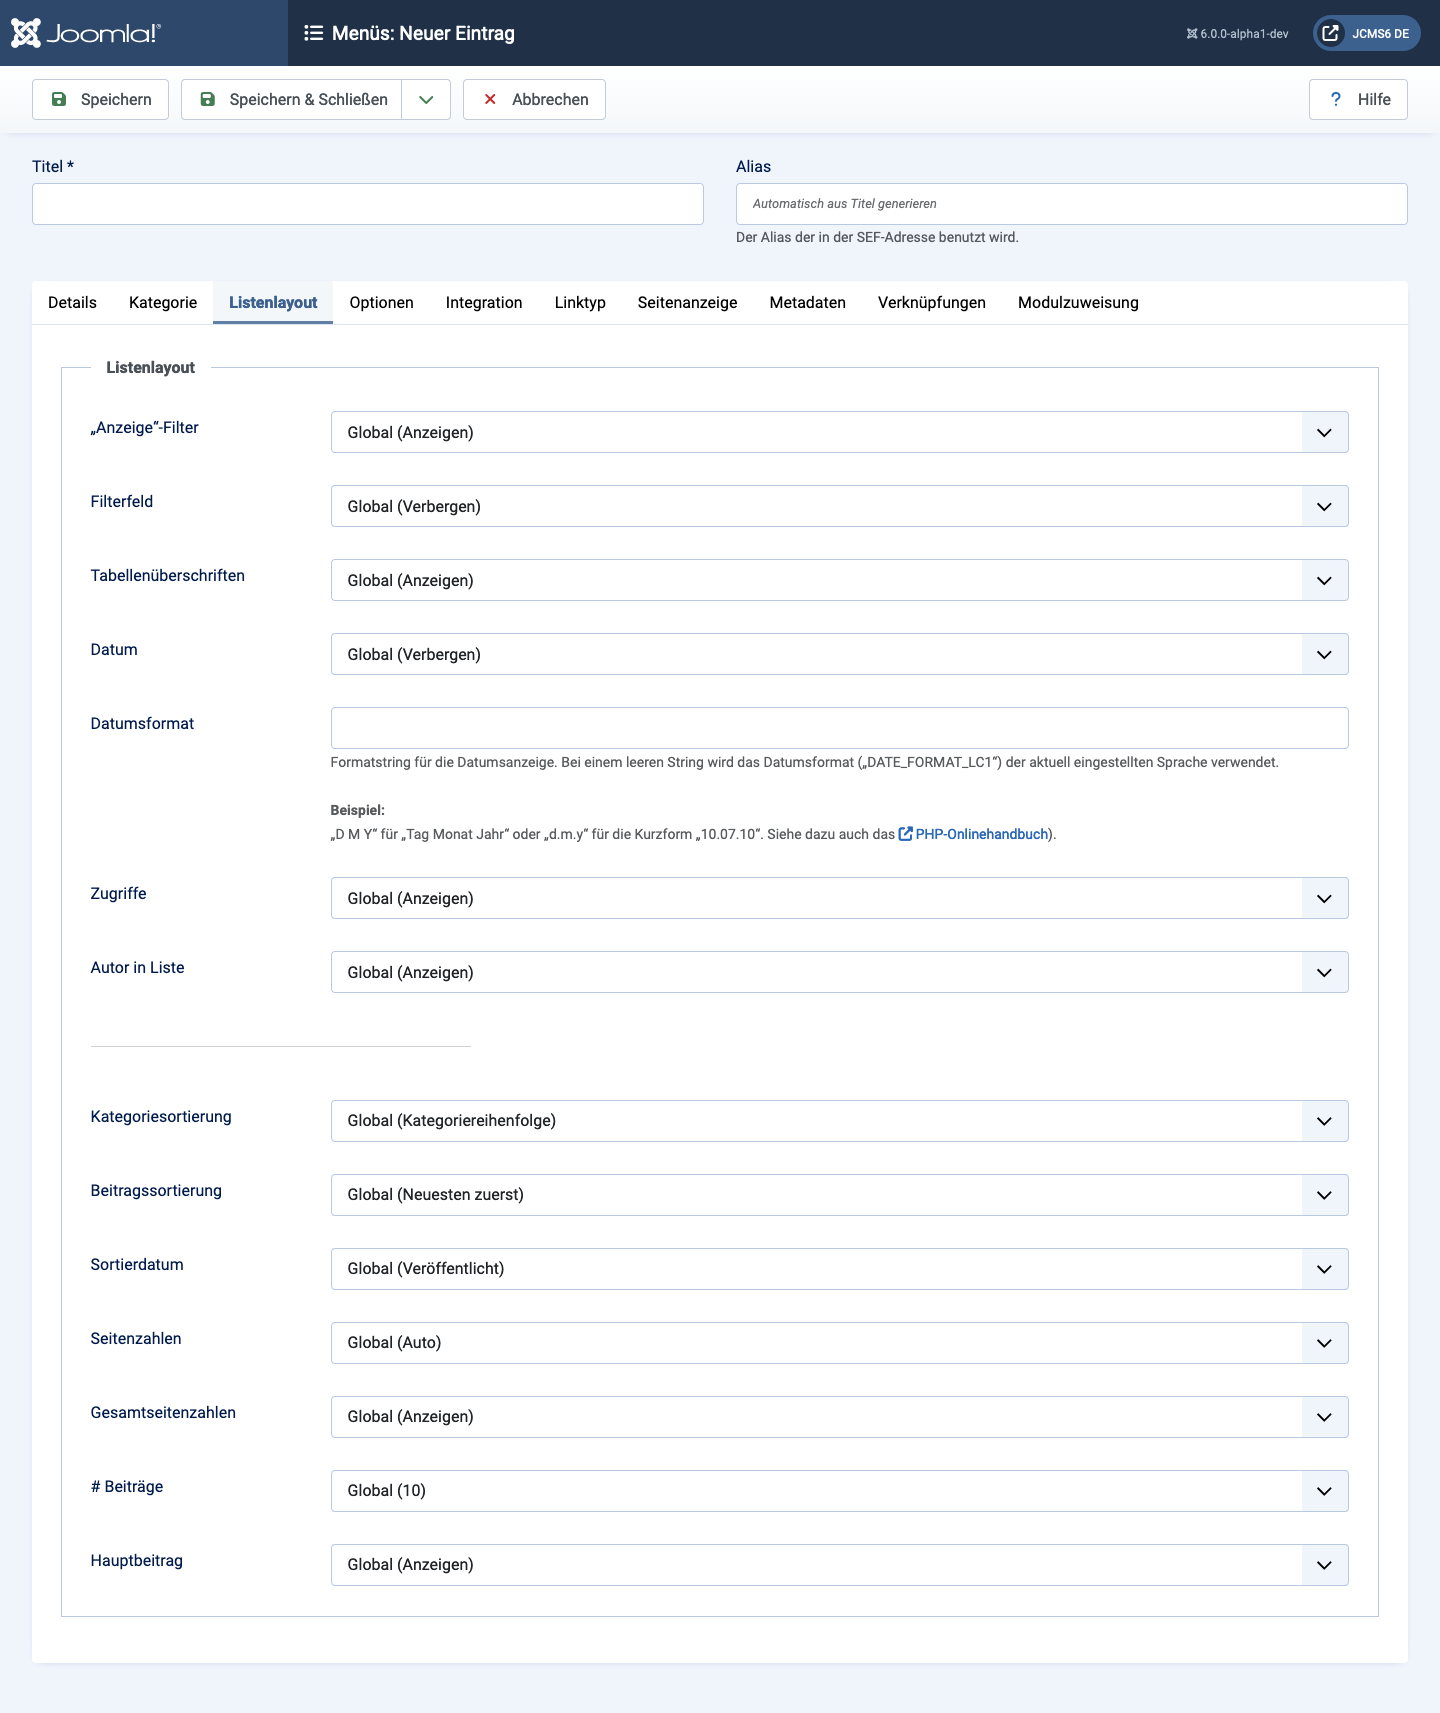Click the Datumsformat input field
1440x1713 pixels.
[x=840, y=728]
